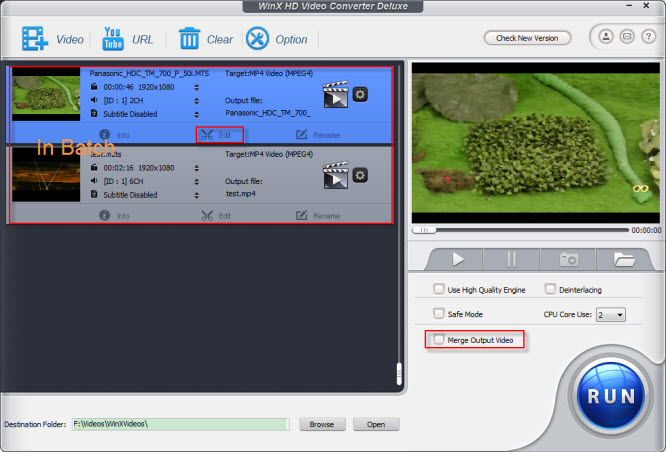Image resolution: width=666 pixels, height=452 pixels.
Task: Open the destination folder
Action: (x=376, y=424)
